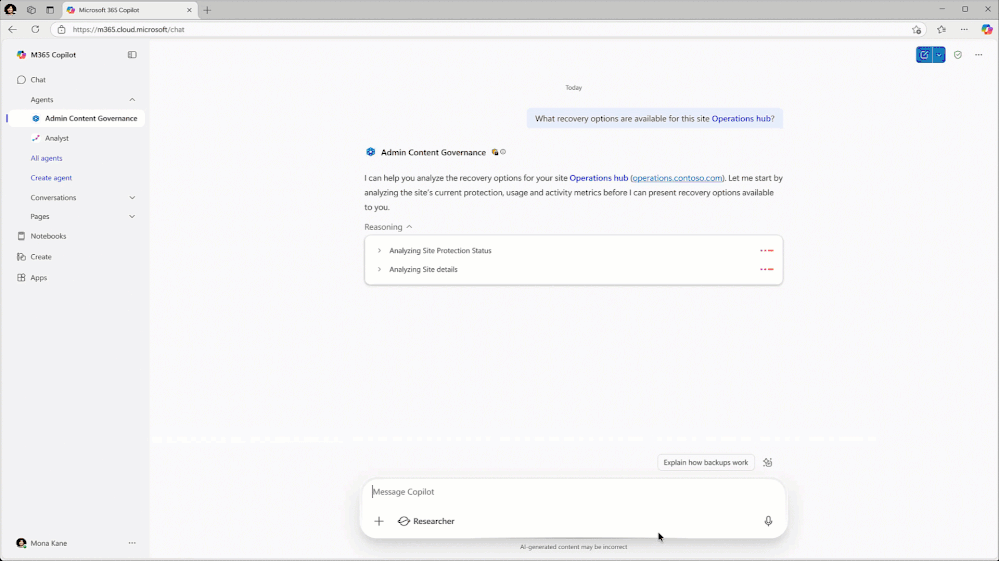Click the M365 Copilot logo

click(21, 55)
